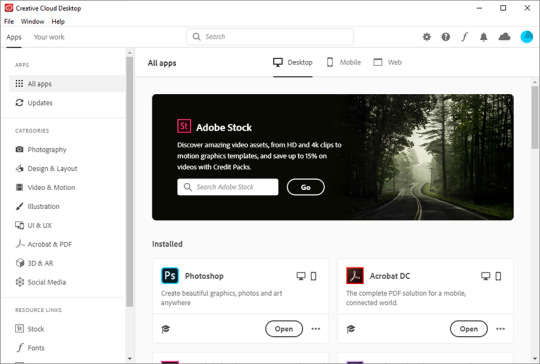Open the Window menu
540x364 pixels.
(32, 21)
